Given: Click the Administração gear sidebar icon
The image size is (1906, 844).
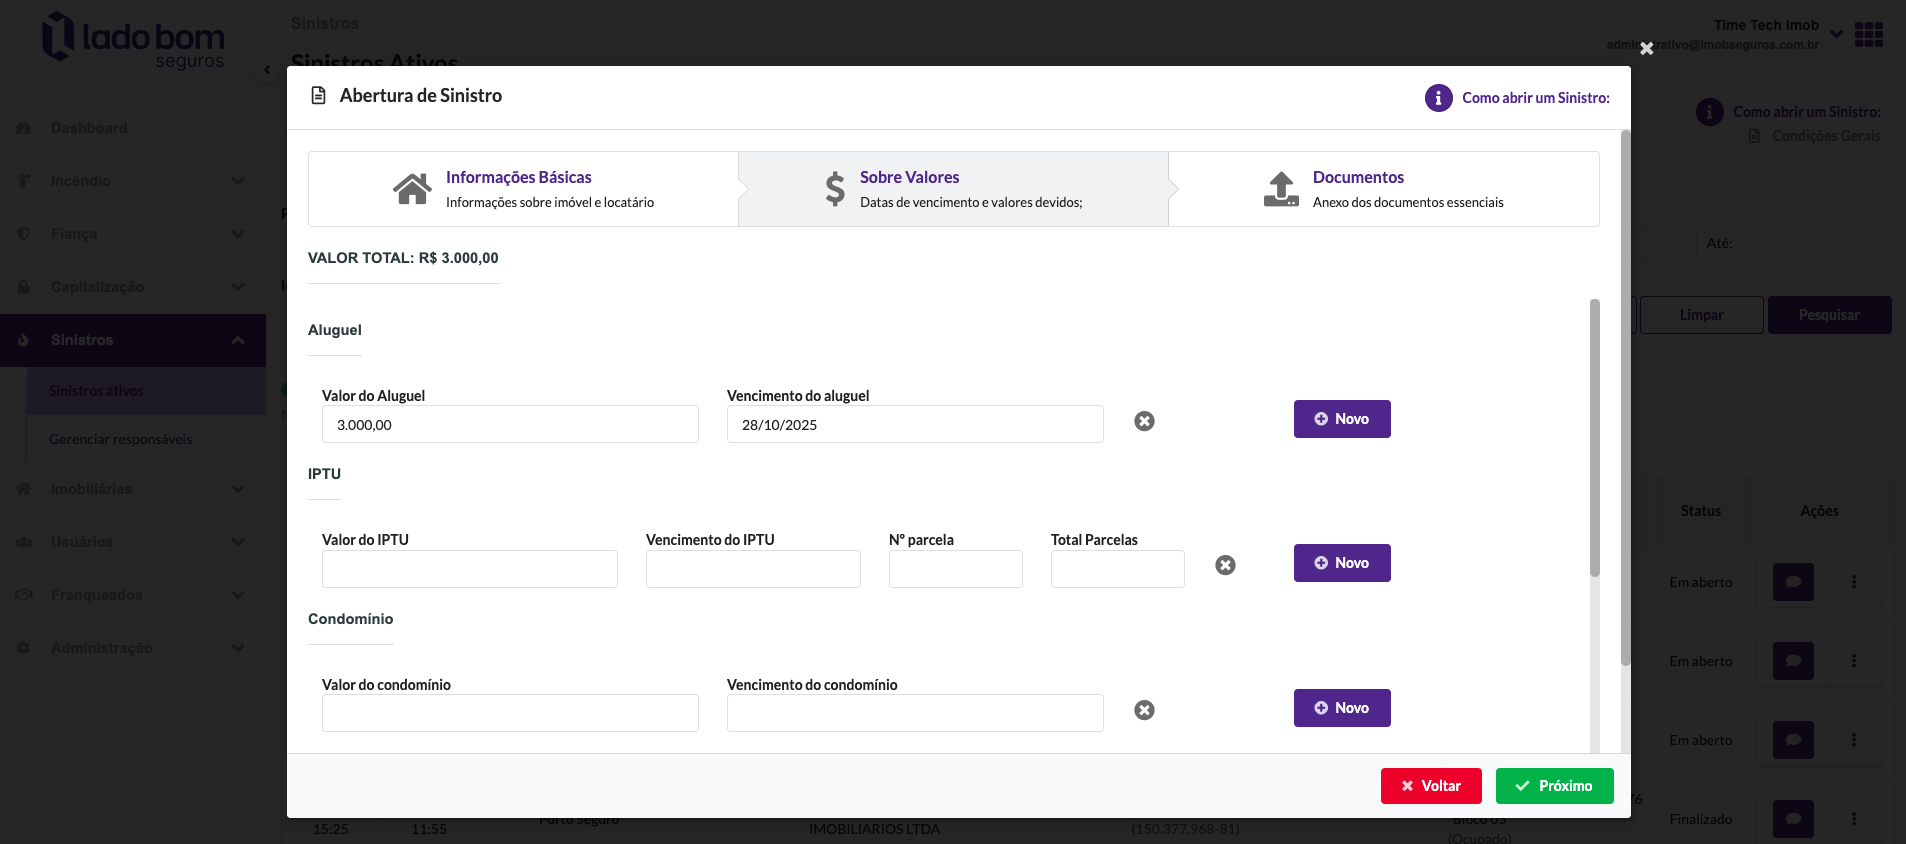Looking at the screenshot, I should [24, 648].
